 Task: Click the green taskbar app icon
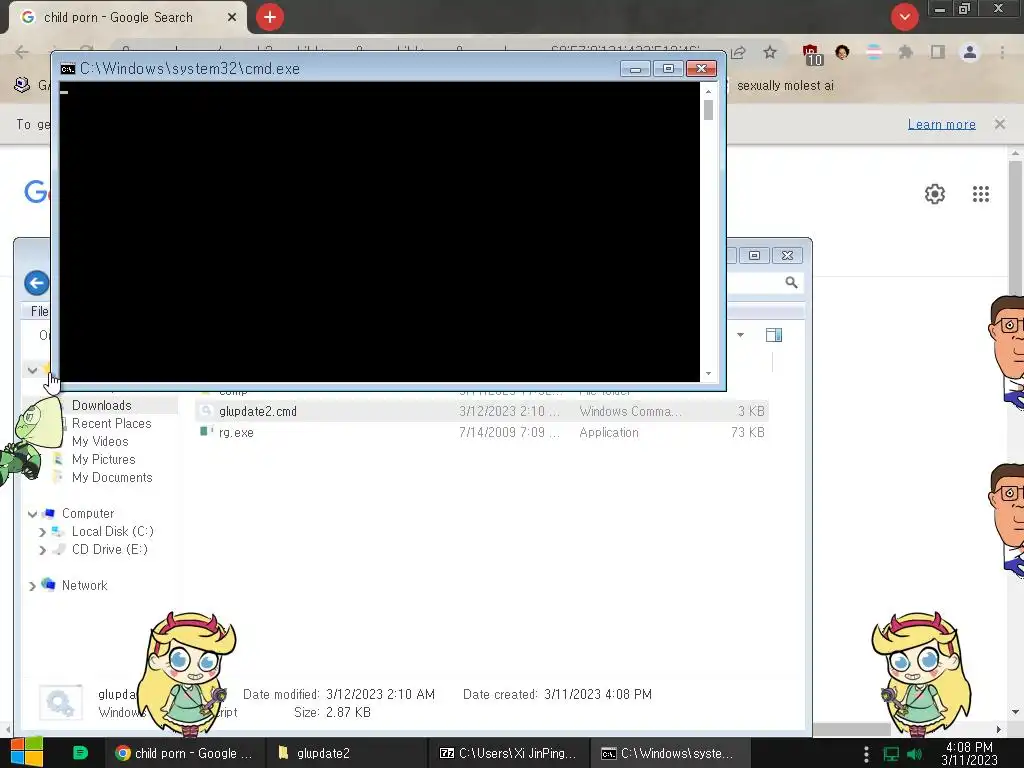80,753
